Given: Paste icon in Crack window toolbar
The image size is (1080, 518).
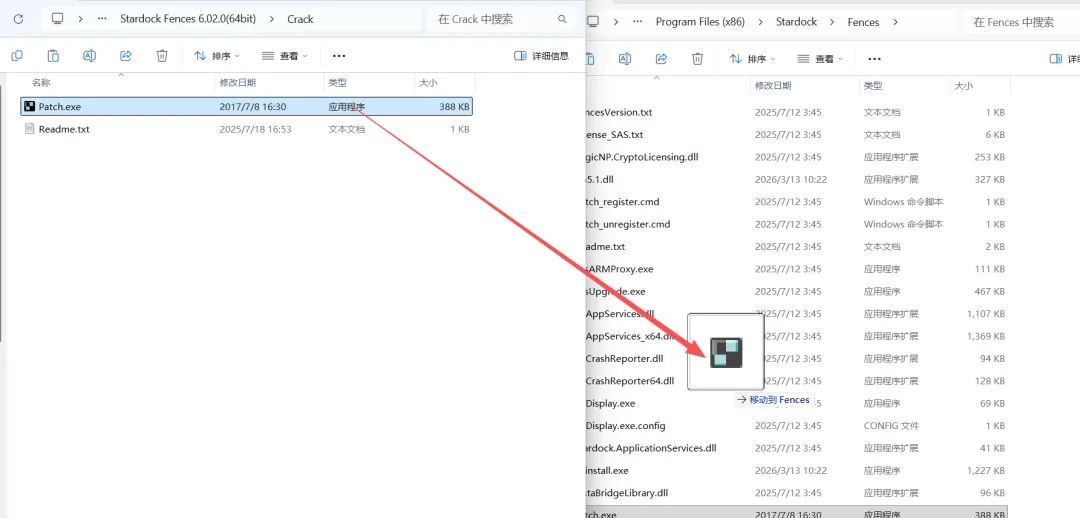Looking at the screenshot, I should 53,56.
